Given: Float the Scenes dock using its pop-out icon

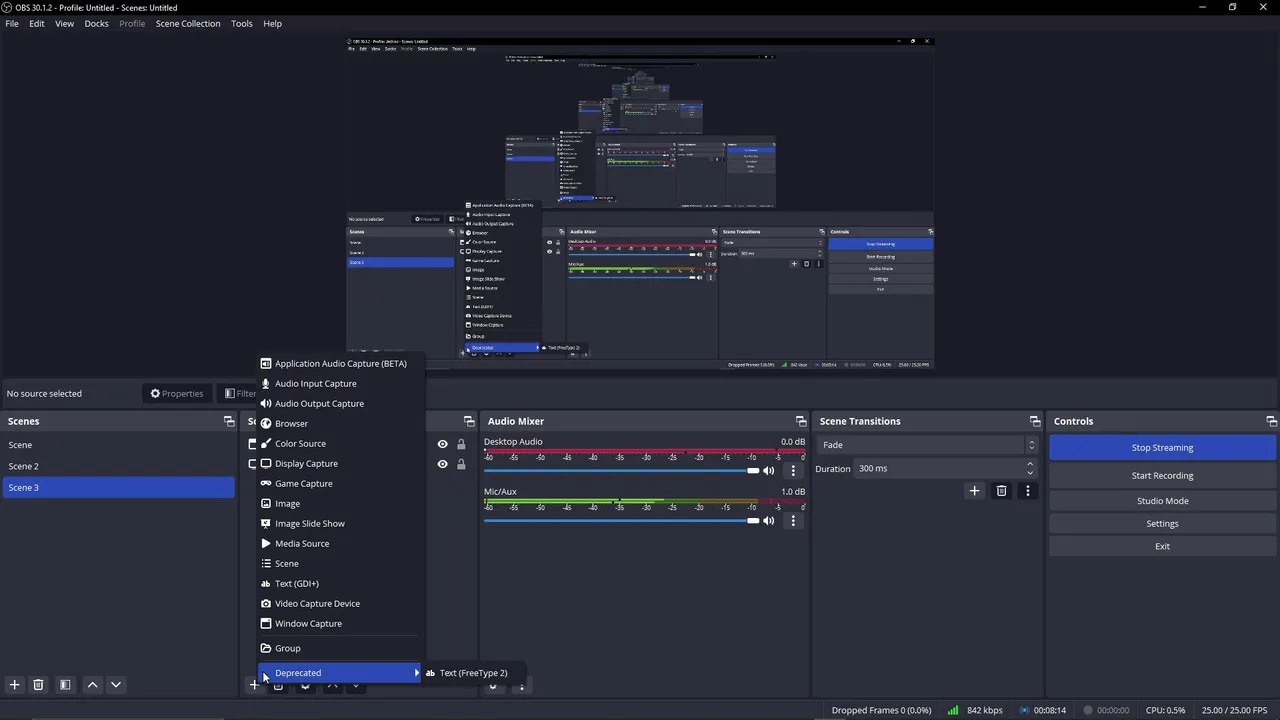Looking at the screenshot, I should pos(229,422).
